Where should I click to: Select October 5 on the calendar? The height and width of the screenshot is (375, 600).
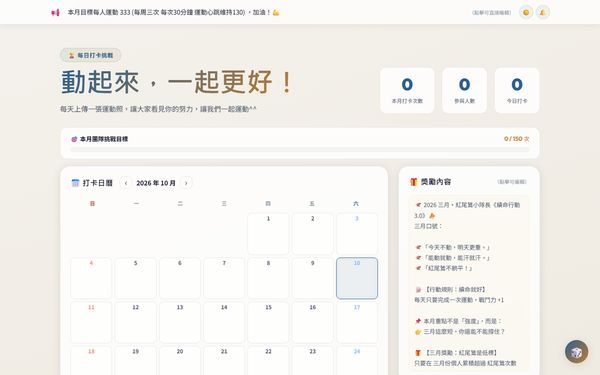[x=135, y=278]
